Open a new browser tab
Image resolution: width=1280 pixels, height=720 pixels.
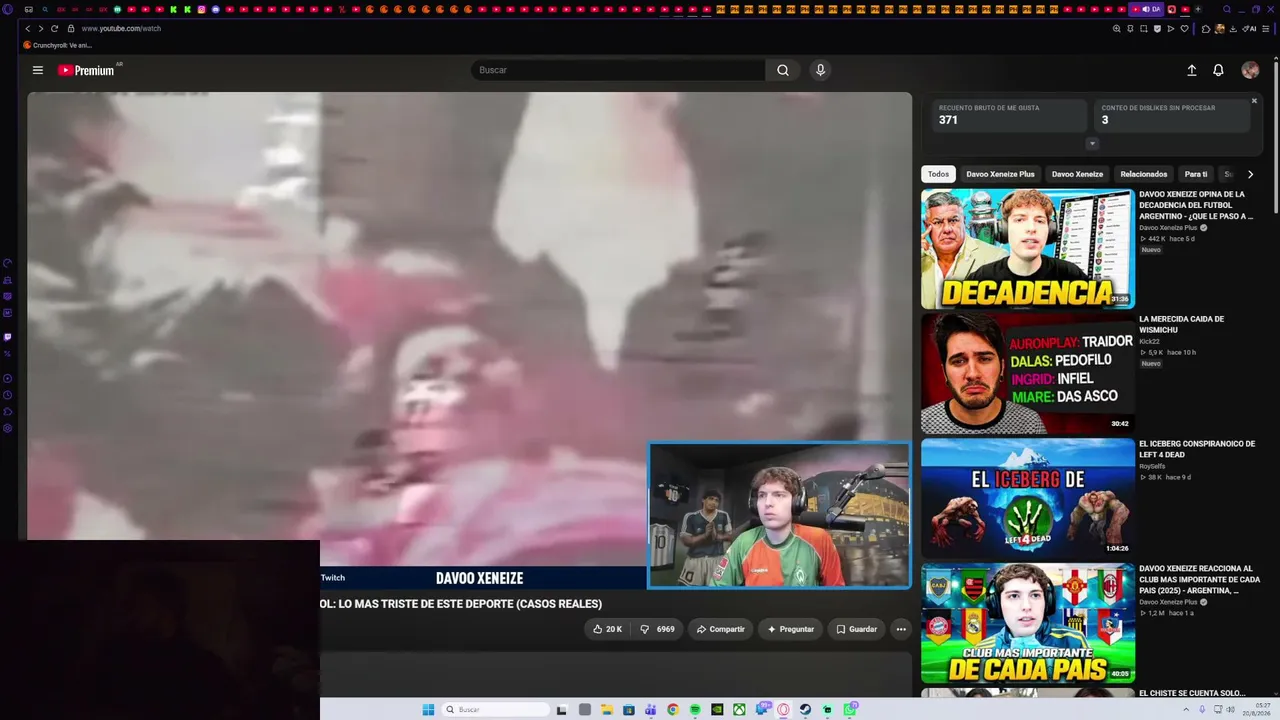pos(1198,9)
